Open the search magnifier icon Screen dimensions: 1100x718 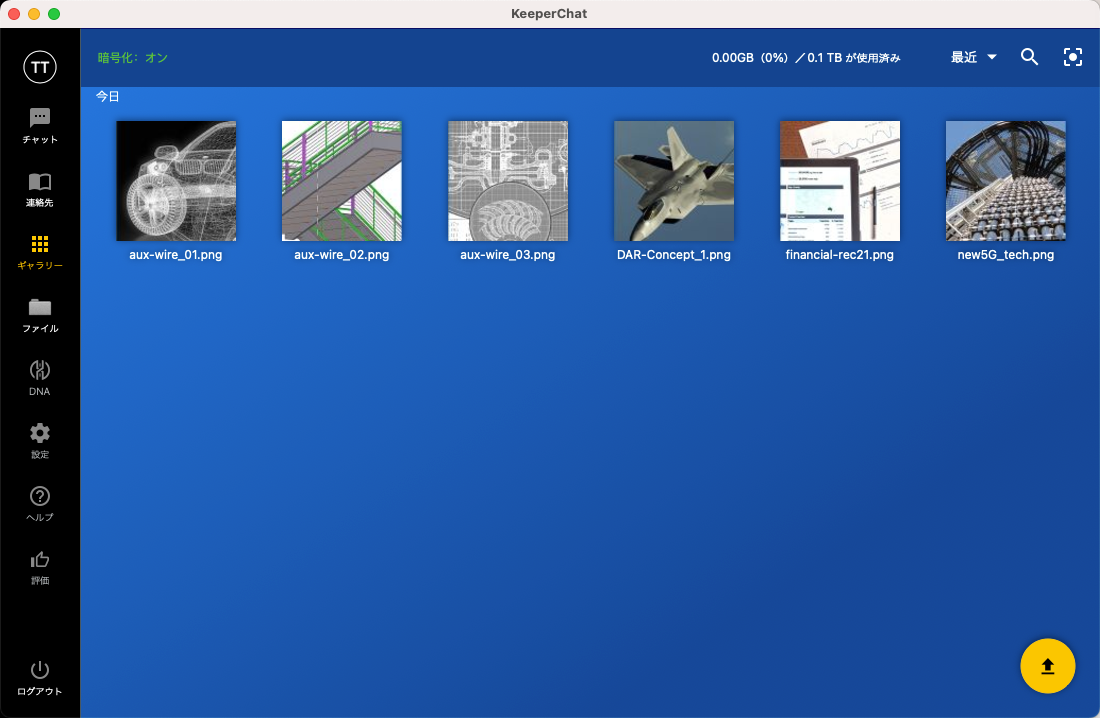click(x=1029, y=57)
